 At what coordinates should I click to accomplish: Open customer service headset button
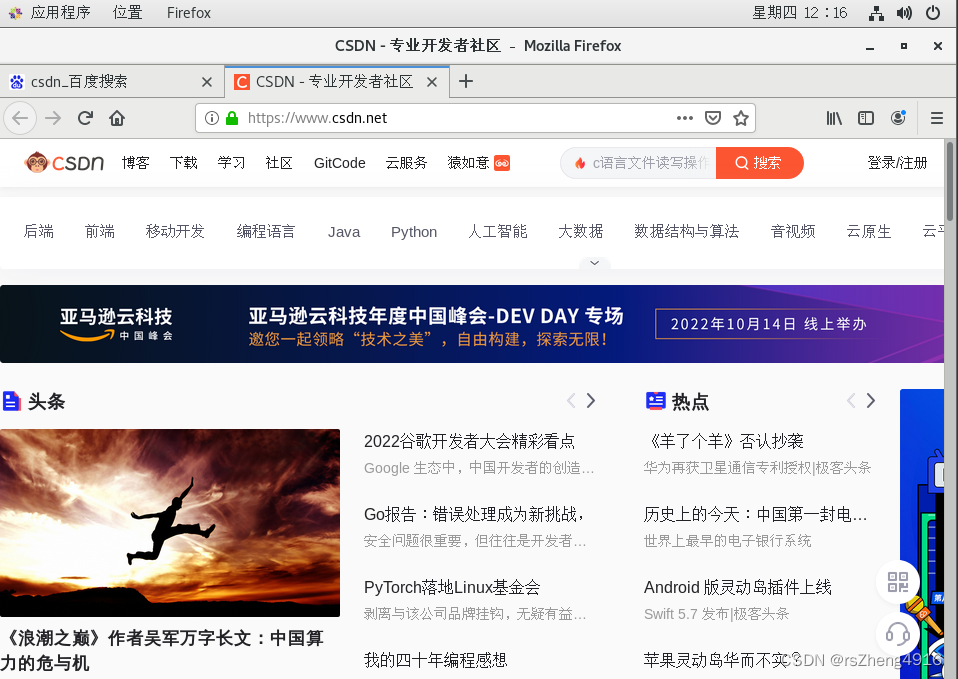tap(898, 634)
